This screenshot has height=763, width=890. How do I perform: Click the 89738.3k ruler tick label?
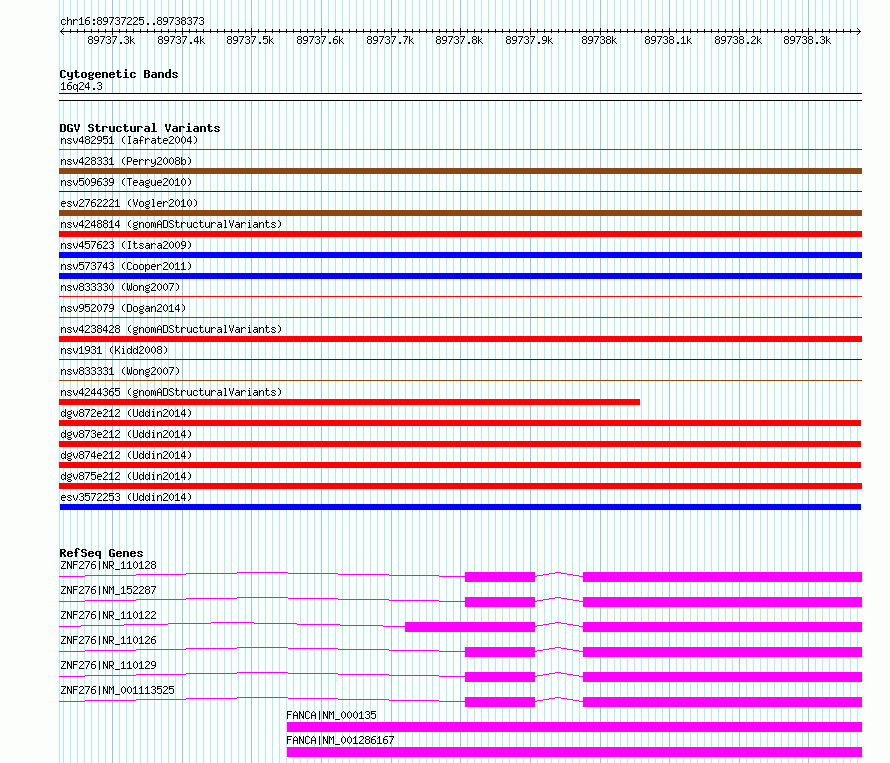tap(807, 40)
